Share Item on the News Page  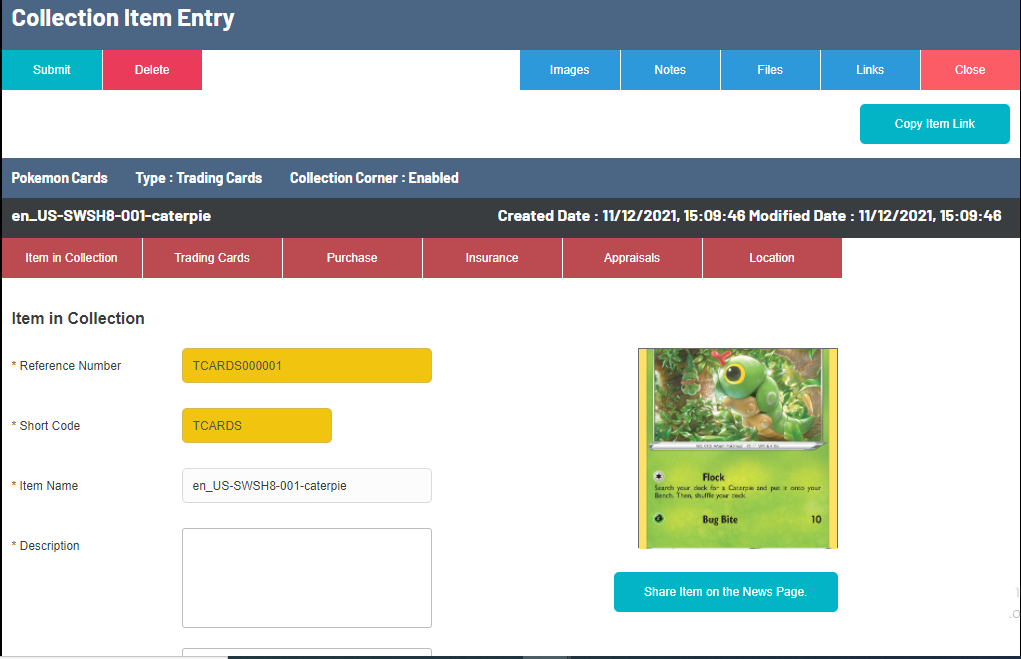click(725, 592)
